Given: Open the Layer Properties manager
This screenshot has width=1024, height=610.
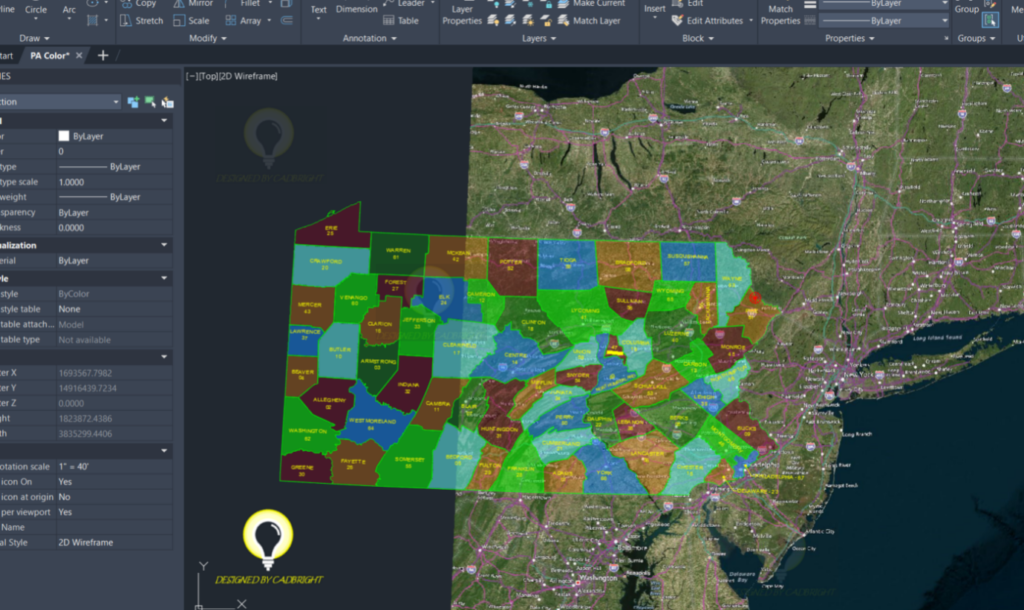Looking at the screenshot, I should coord(463,13).
